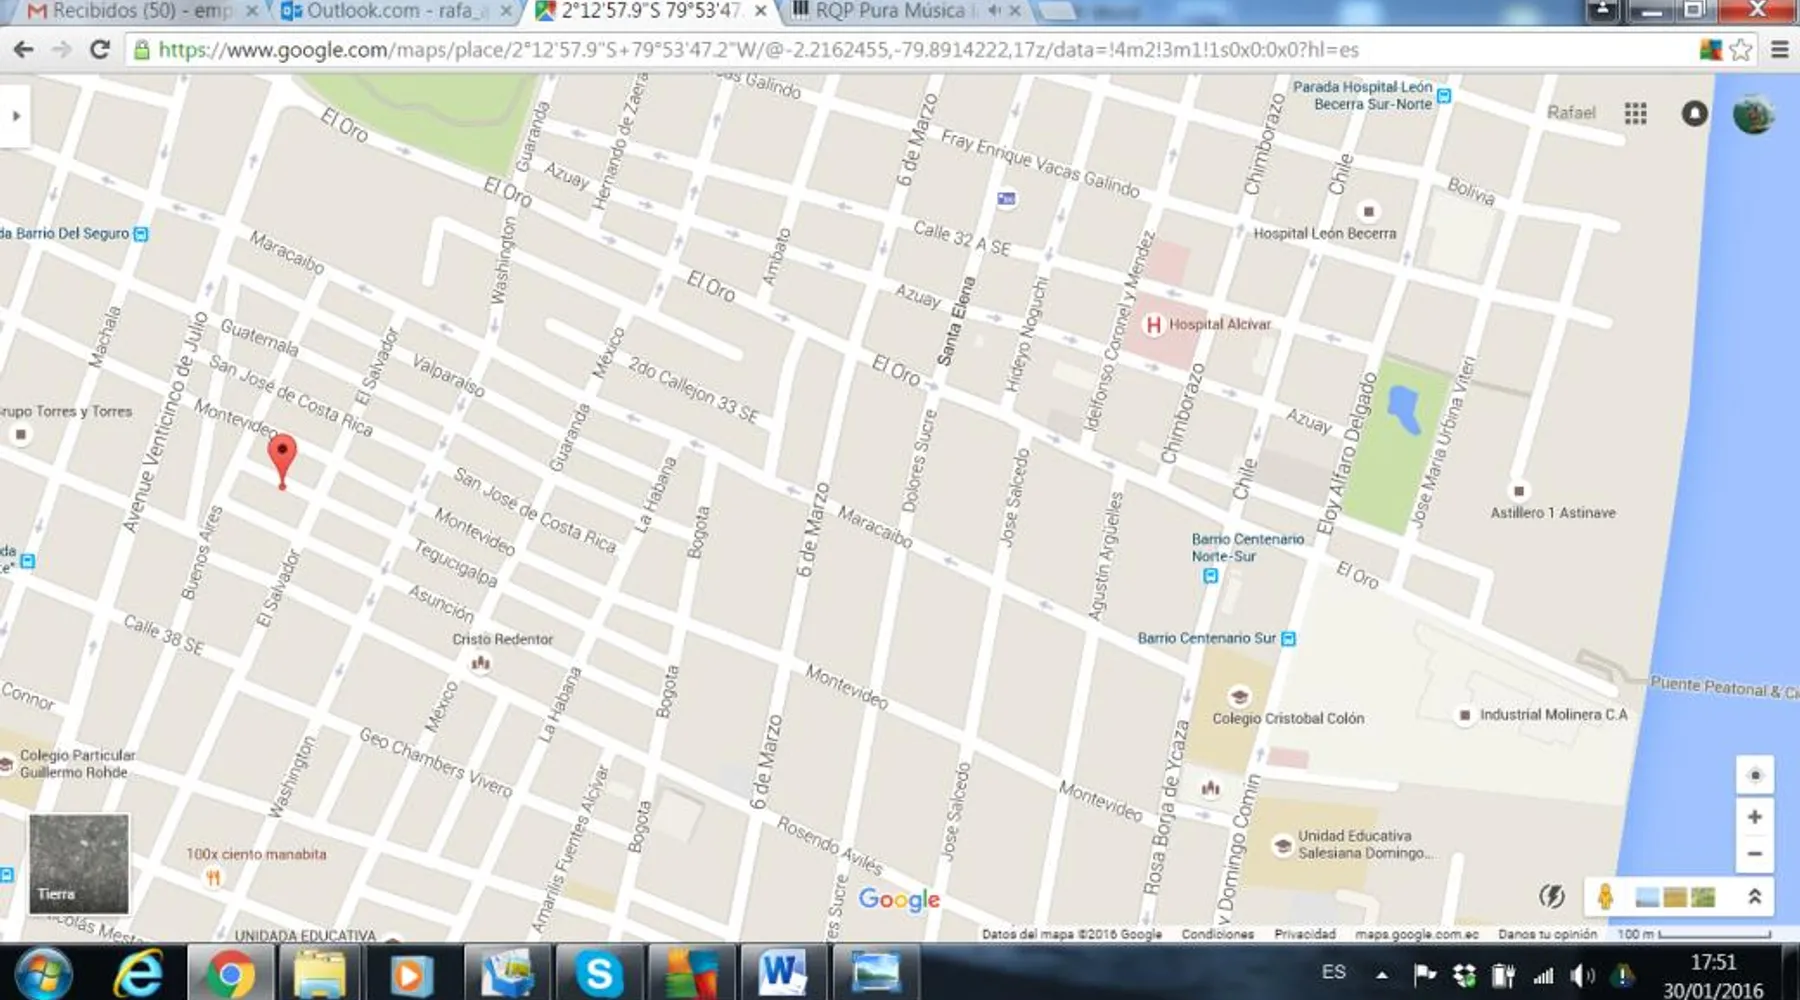Expand the collapsed side panel arrow
This screenshot has width=1800, height=1000.
16,116
